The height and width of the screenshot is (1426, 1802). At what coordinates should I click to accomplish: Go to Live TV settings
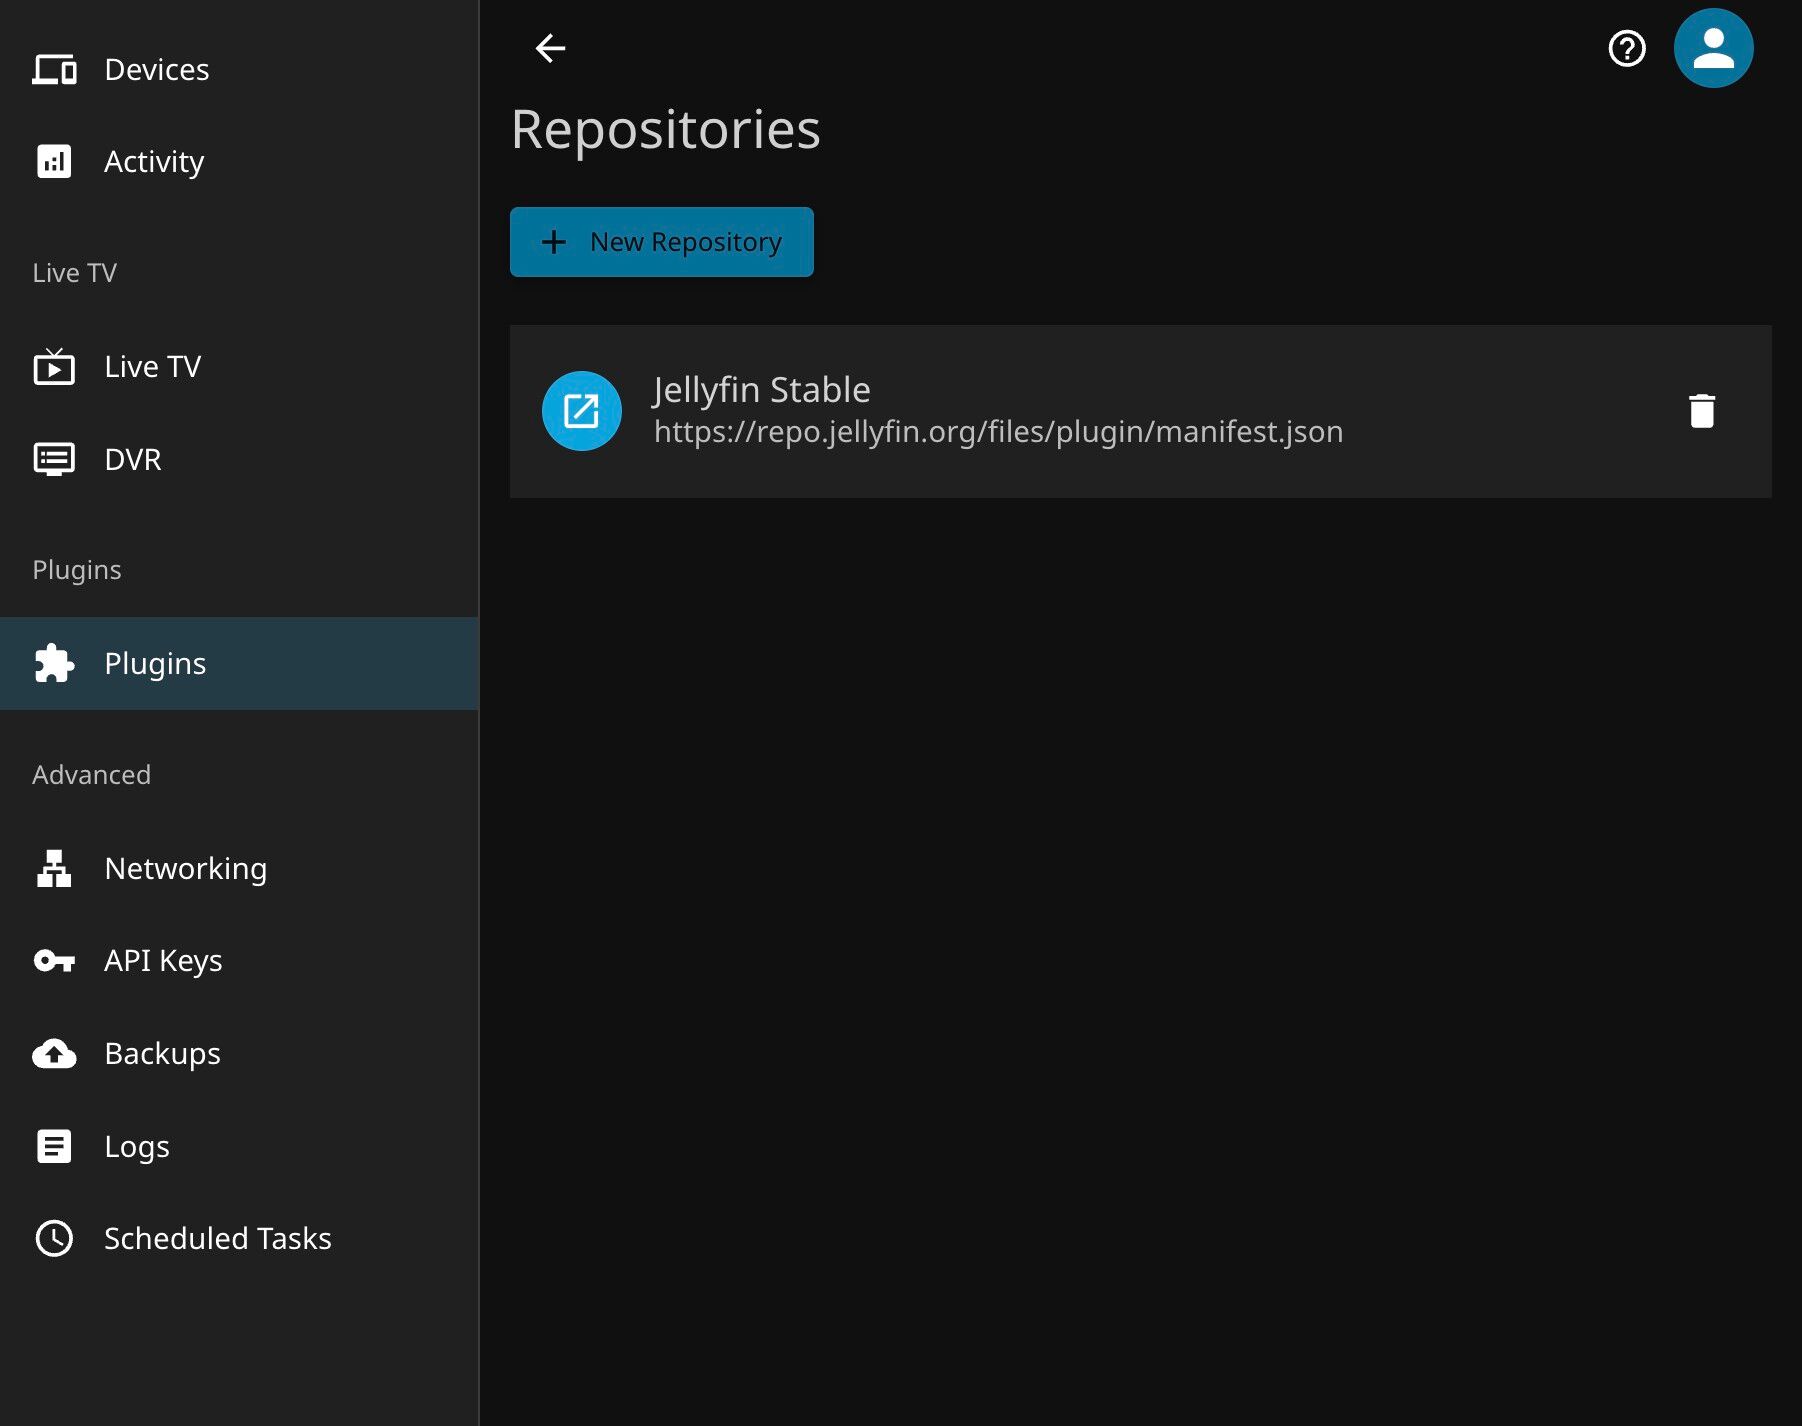pos(239,367)
